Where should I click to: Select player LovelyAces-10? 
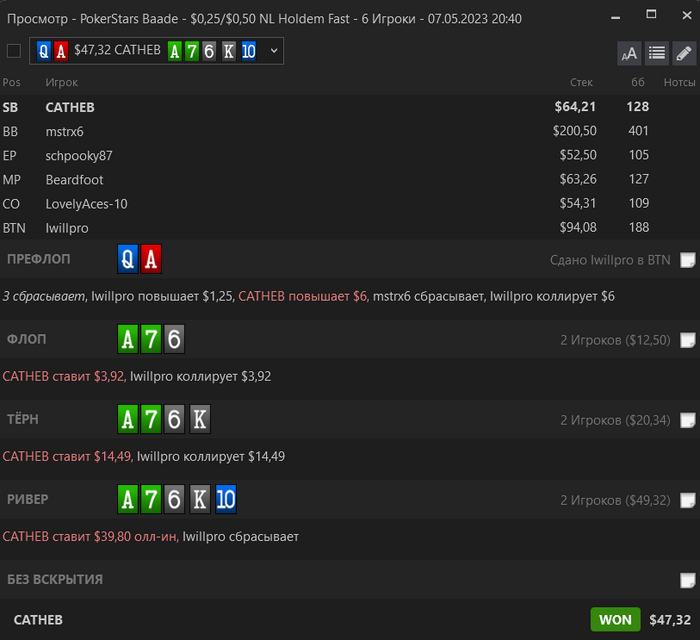click(x=350, y=204)
